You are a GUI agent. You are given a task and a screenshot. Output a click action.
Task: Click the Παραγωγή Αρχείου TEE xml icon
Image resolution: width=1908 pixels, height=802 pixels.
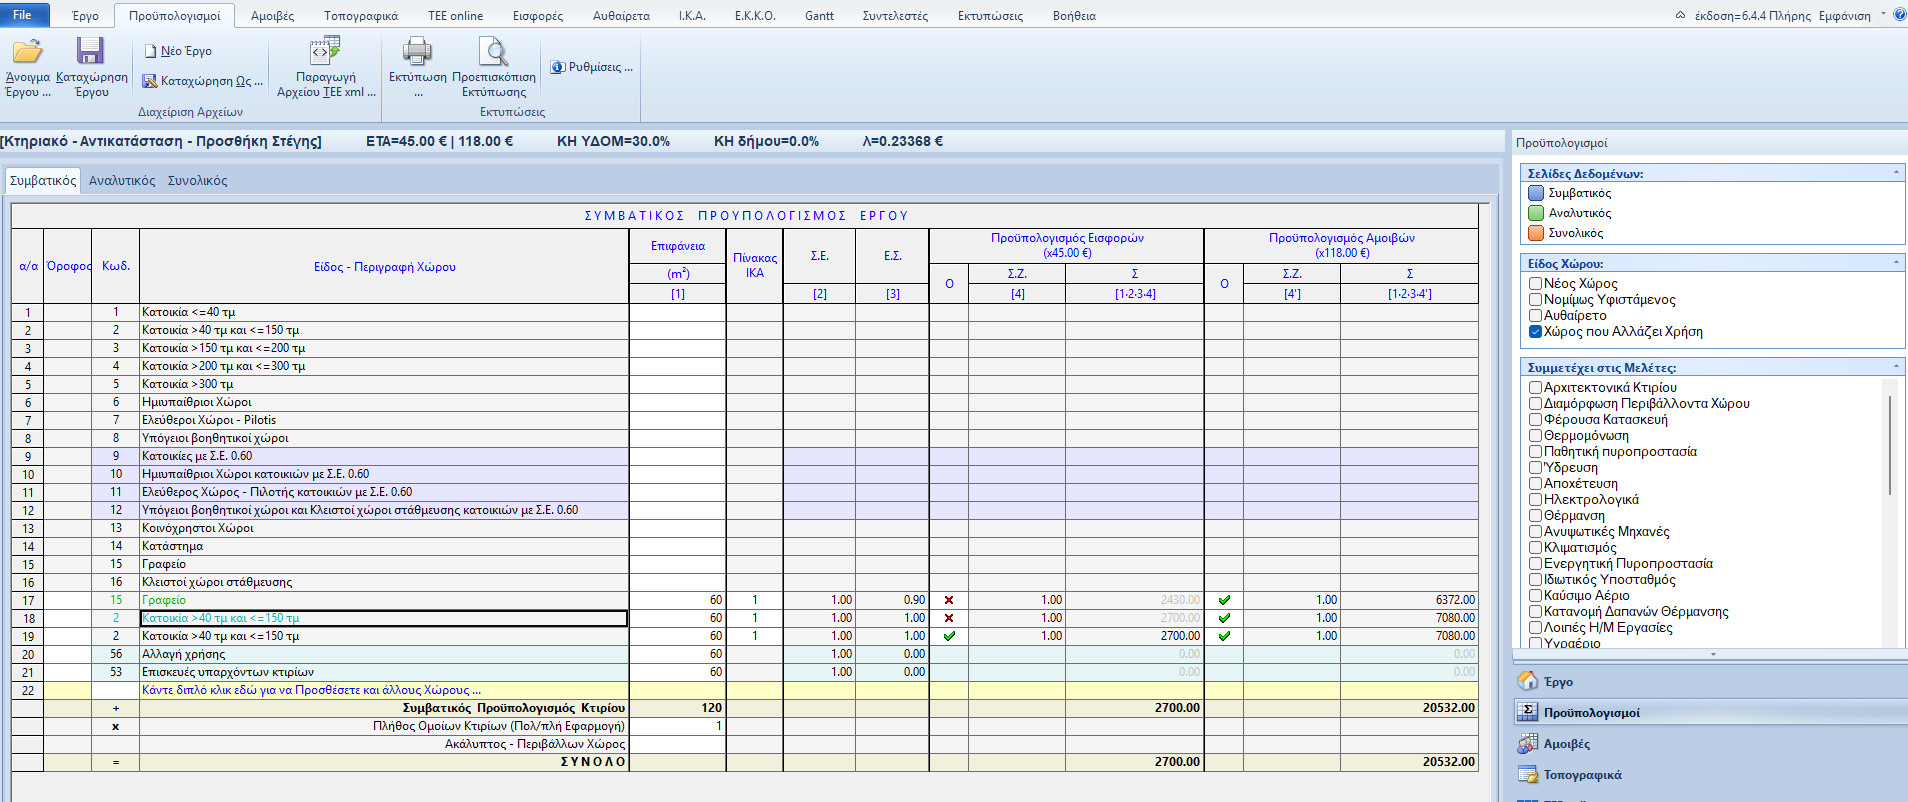click(x=325, y=52)
